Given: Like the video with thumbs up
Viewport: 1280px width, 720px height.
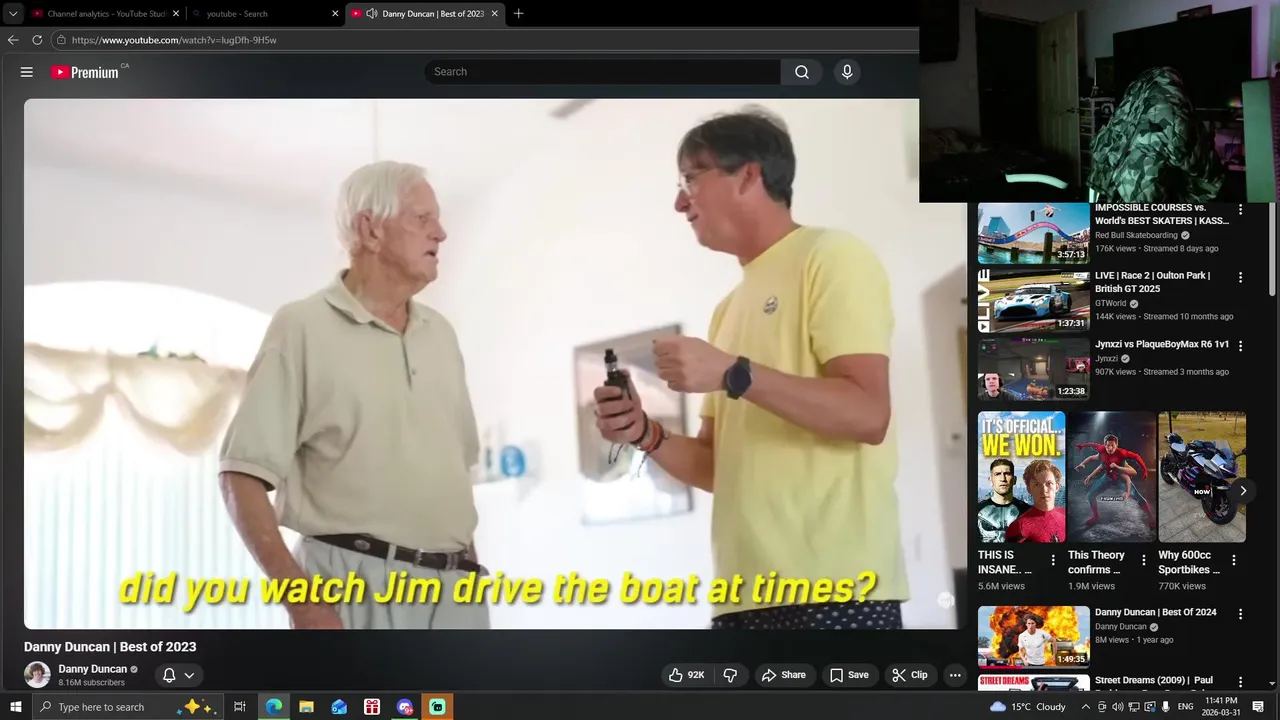Looking at the screenshot, I should (687, 675).
